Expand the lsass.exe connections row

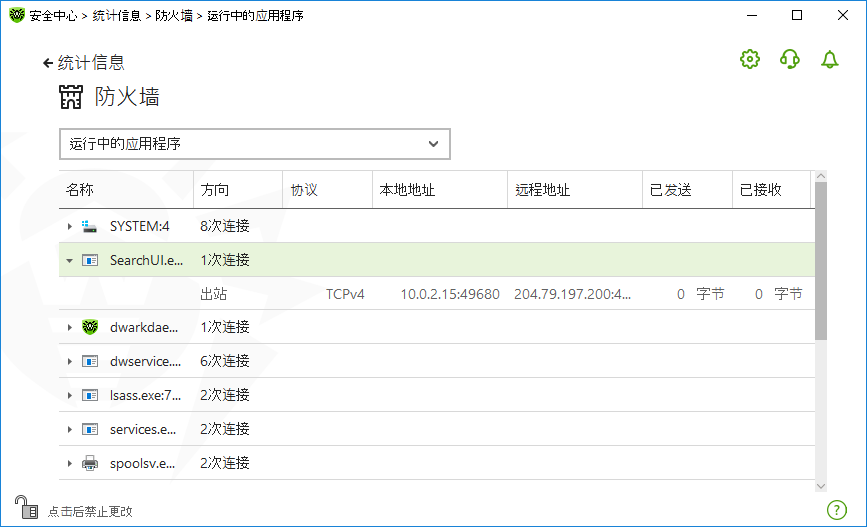coord(70,395)
